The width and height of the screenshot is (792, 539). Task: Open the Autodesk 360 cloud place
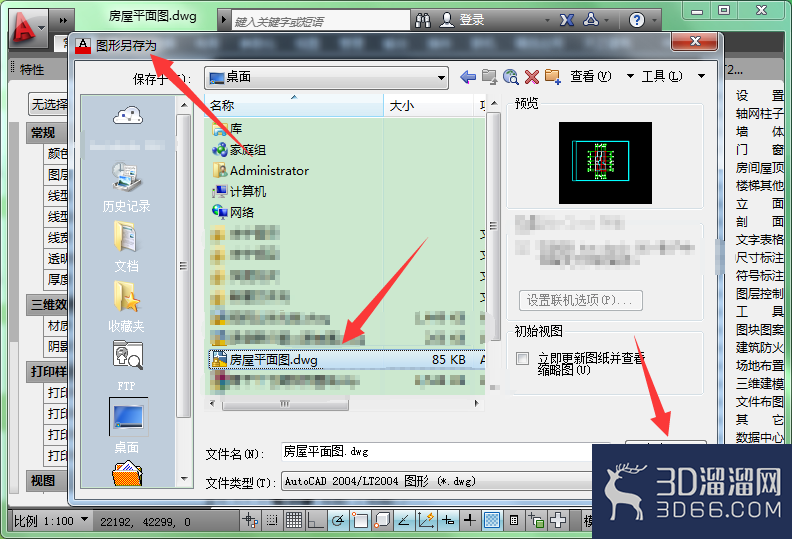coord(127,116)
